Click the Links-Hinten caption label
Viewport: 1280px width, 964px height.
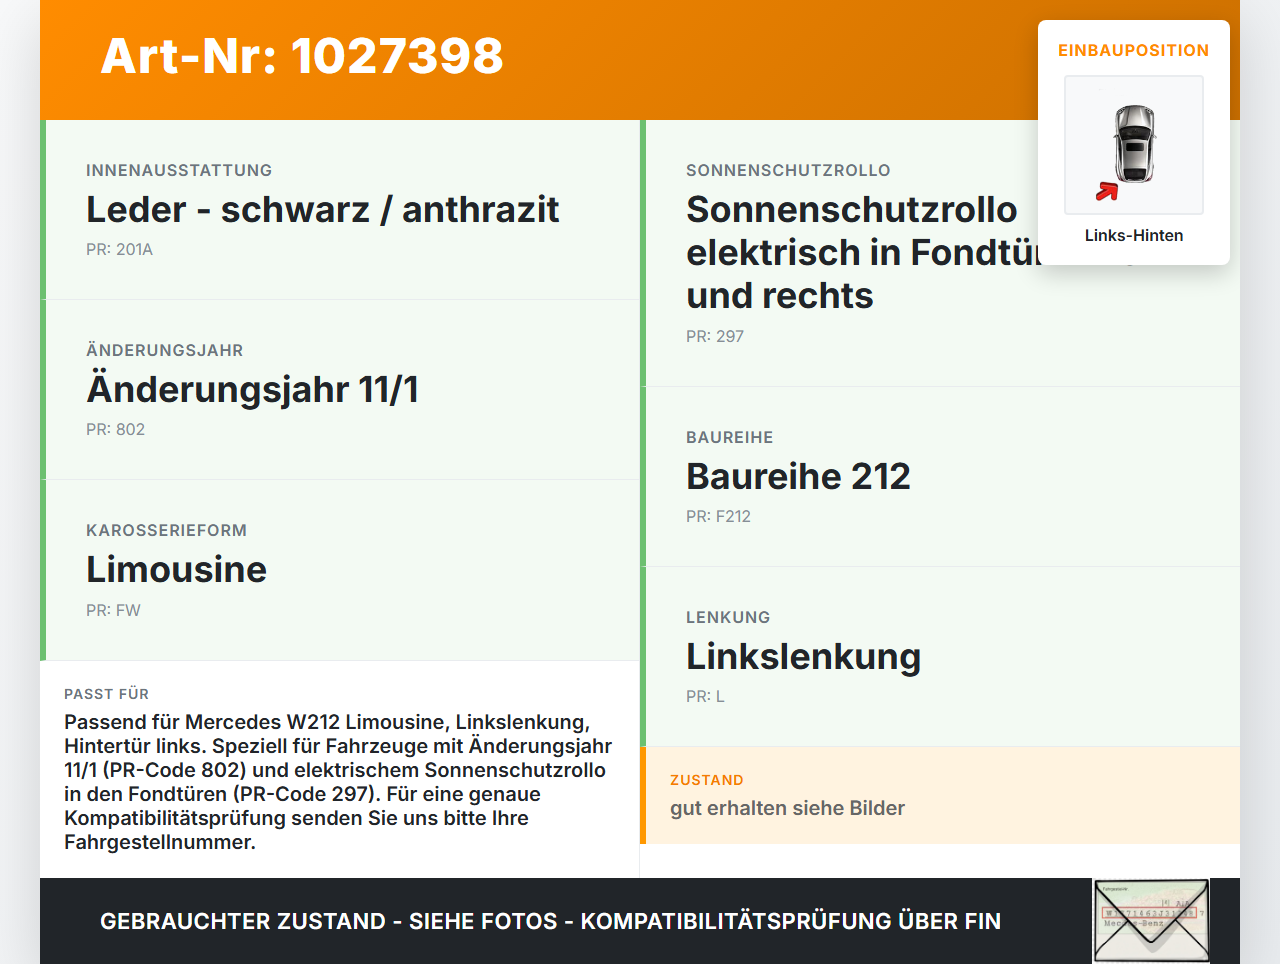point(1134,235)
